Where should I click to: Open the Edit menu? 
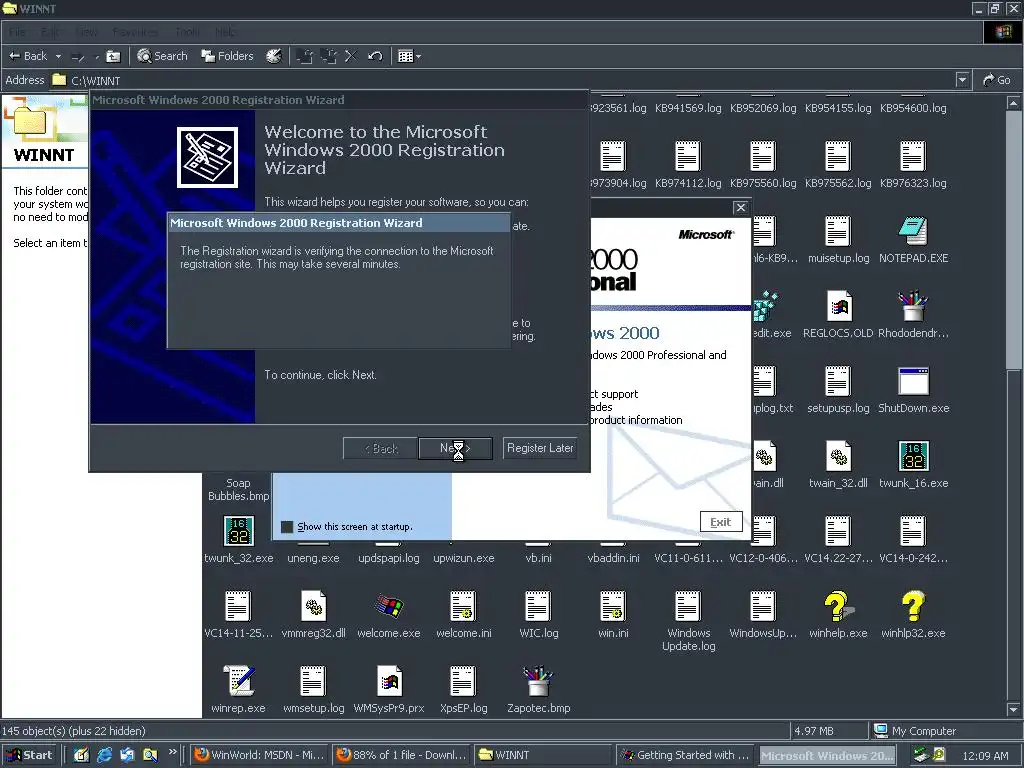pyautogui.click(x=50, y=32)
